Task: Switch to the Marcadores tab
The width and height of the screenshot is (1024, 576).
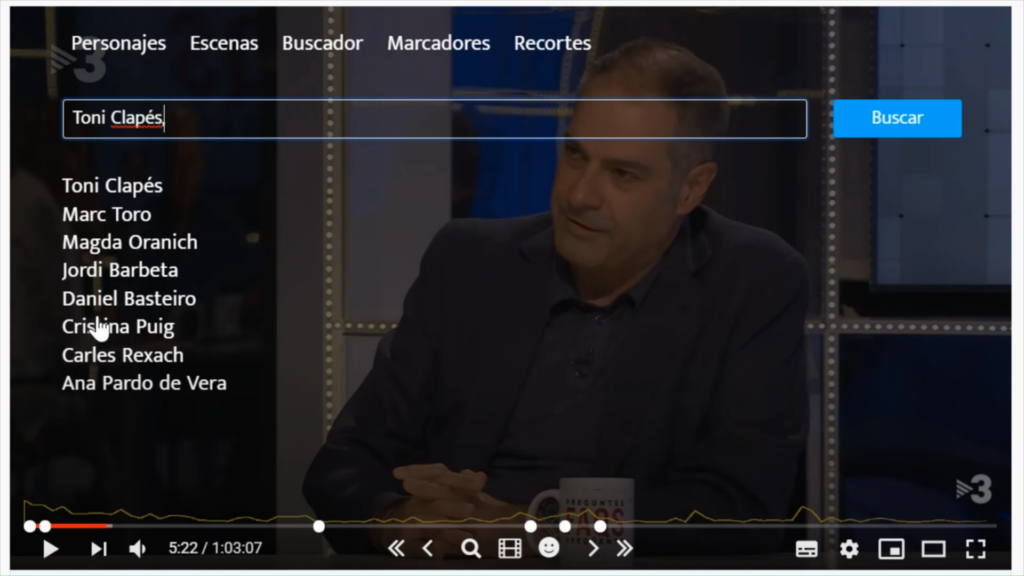Action: [438, 43]
